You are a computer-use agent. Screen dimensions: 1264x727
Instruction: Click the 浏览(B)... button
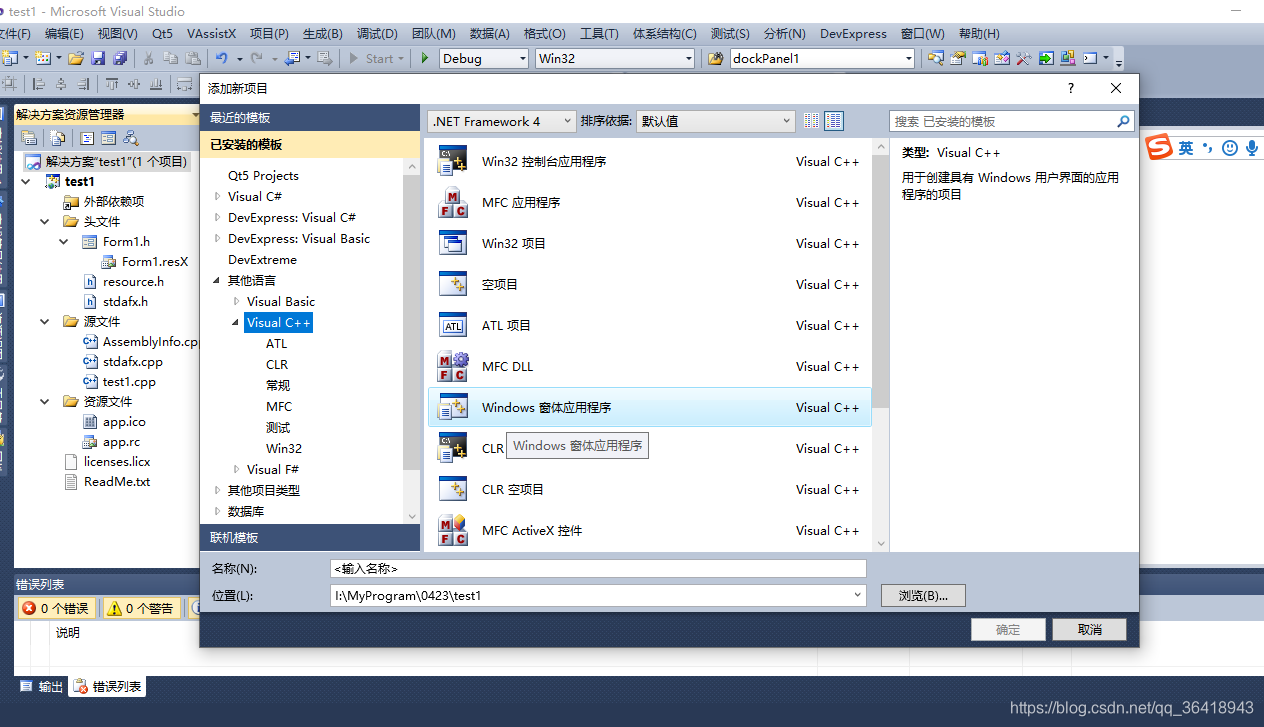921,595
